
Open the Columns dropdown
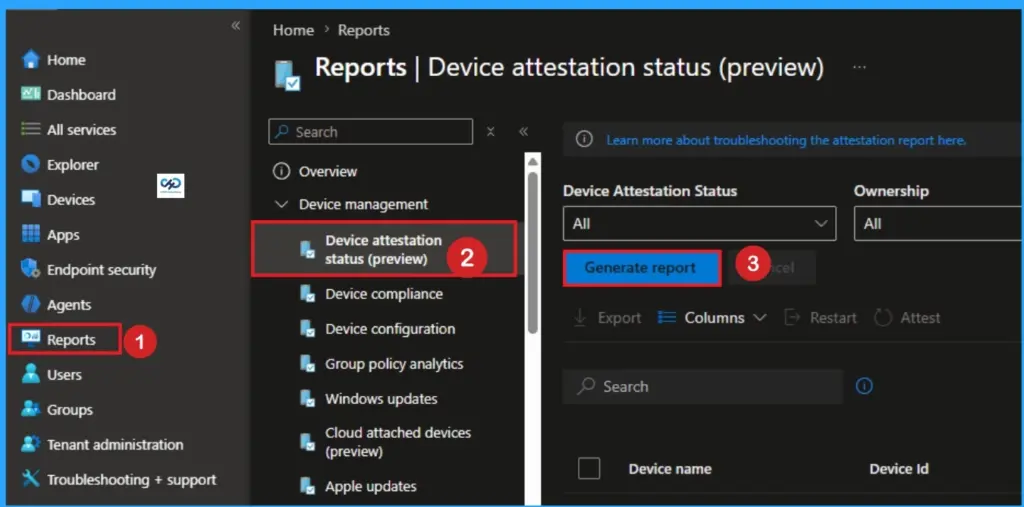coord(711,318)
